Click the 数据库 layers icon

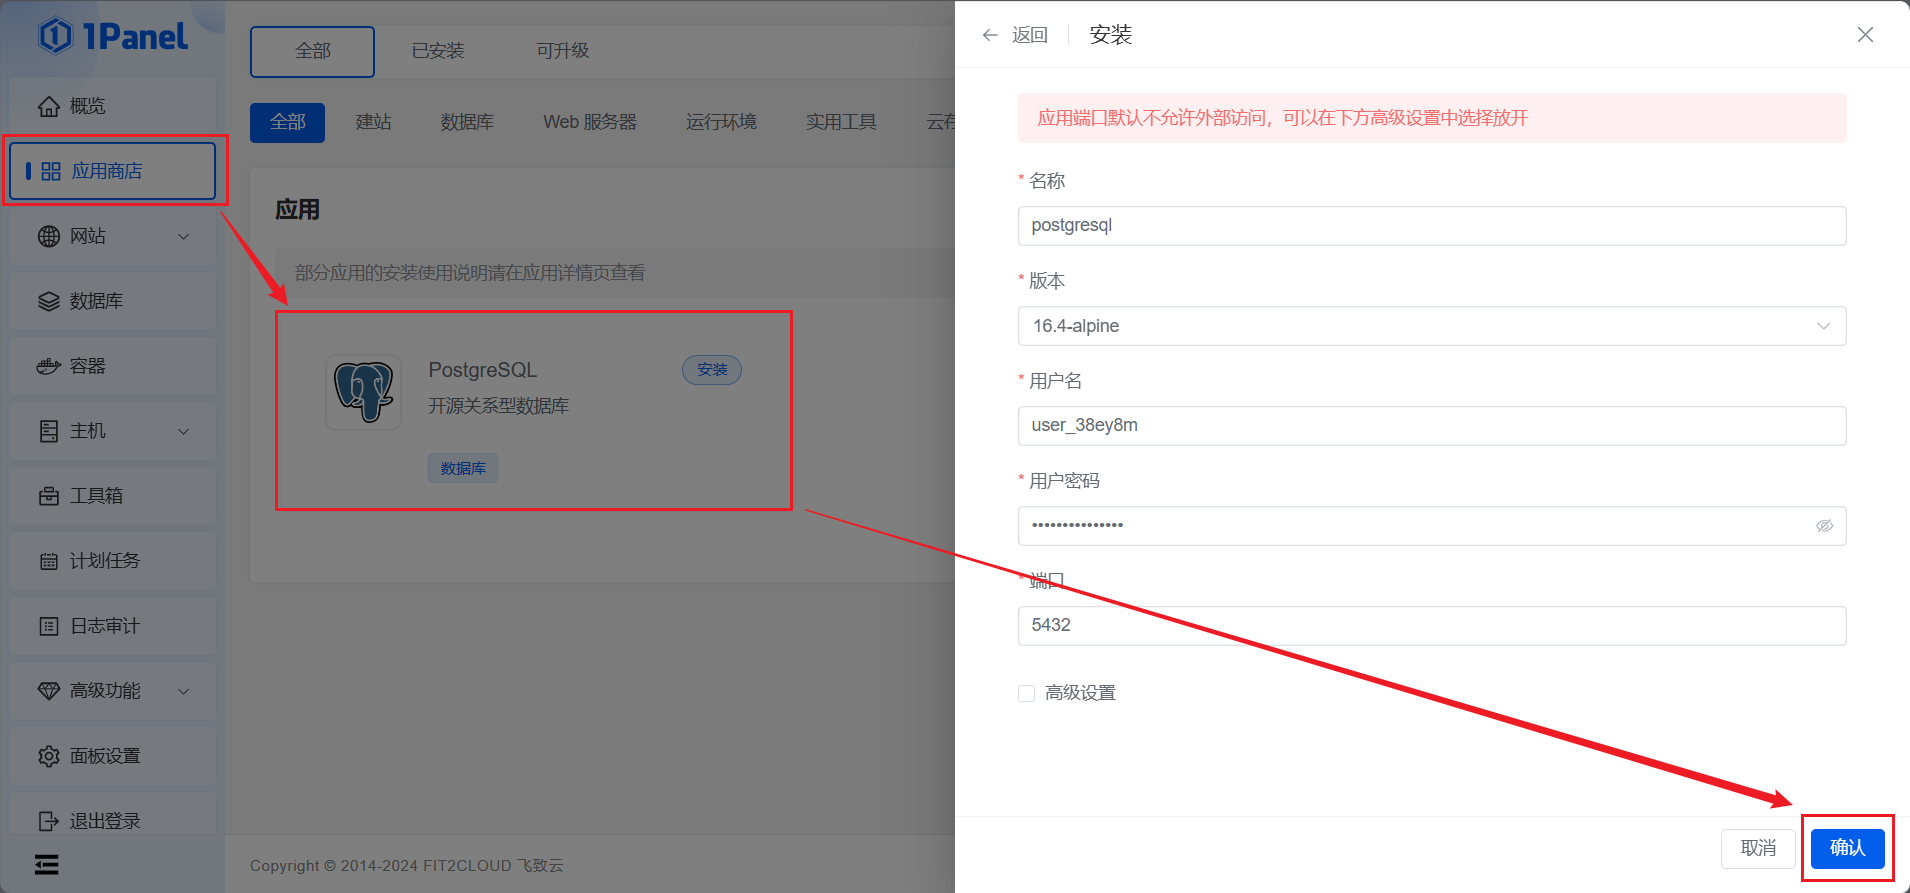pos(49,301)
